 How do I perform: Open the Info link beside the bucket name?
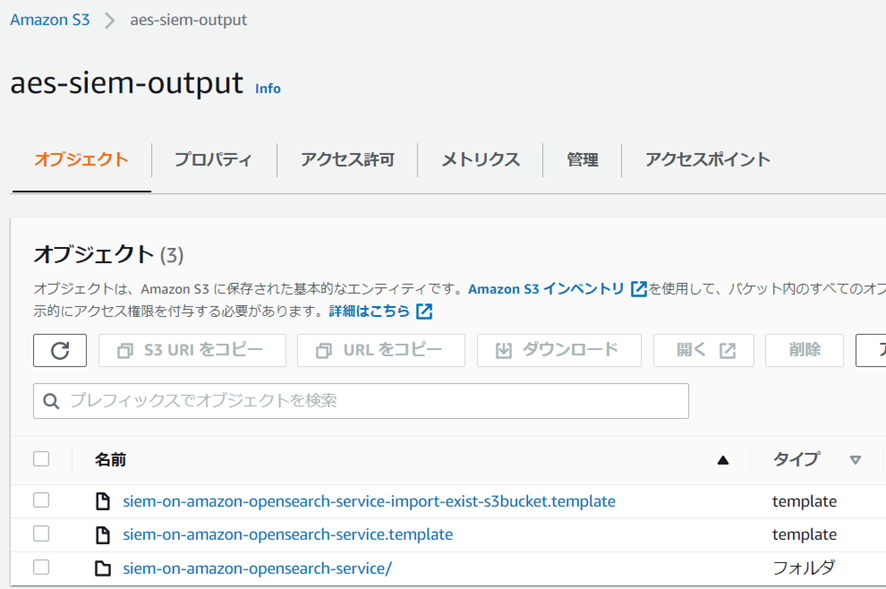[268, 89]
